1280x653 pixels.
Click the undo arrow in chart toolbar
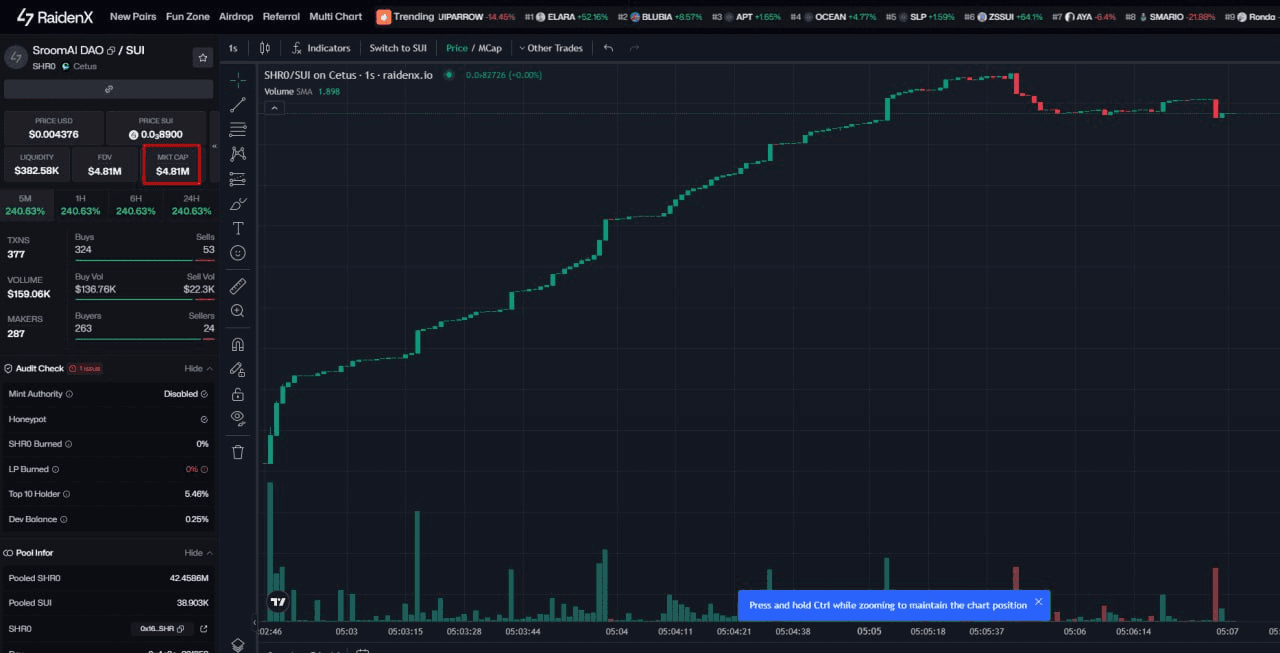point(608,48)
